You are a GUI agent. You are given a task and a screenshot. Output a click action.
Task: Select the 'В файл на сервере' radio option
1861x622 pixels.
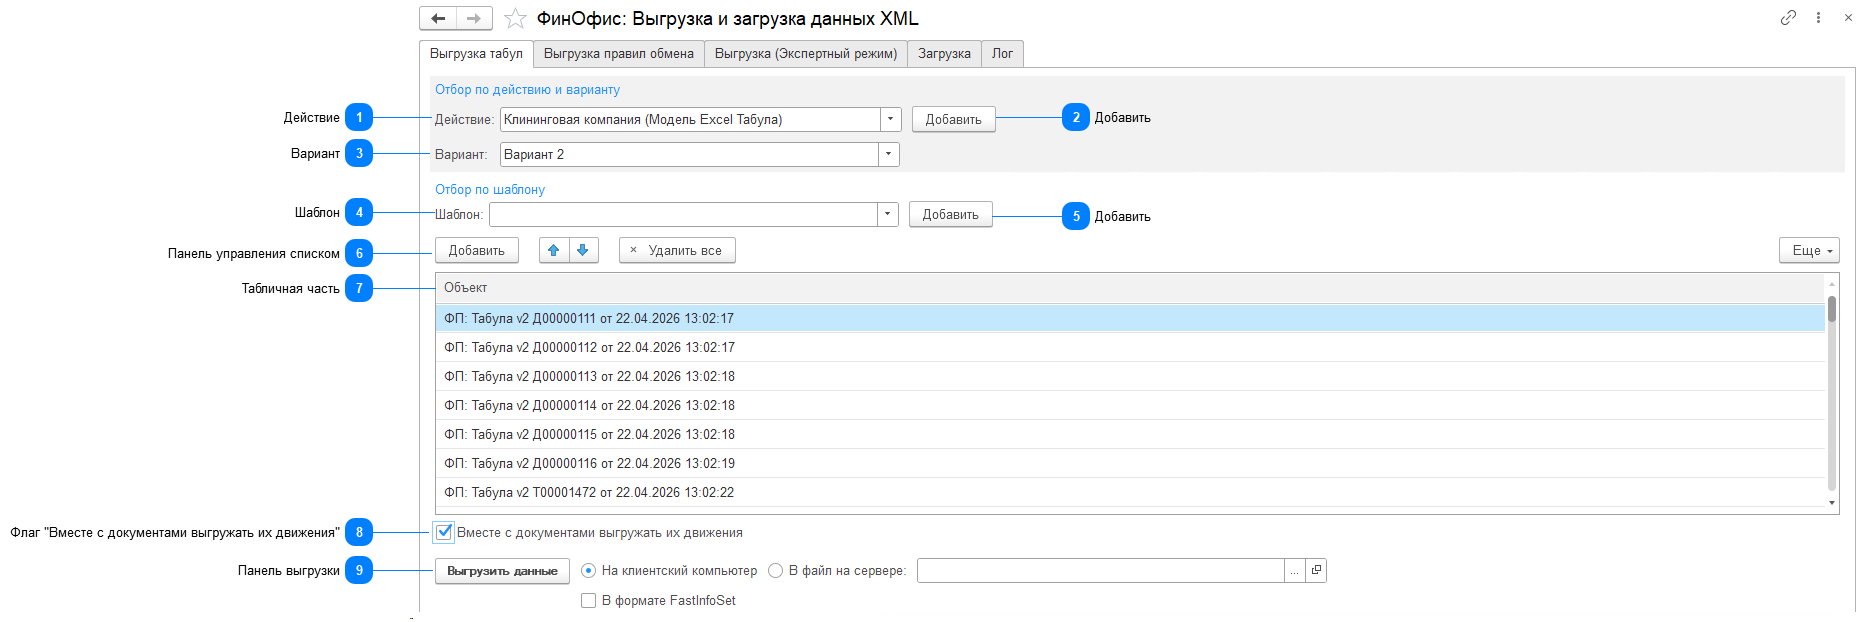coord(775,570)
